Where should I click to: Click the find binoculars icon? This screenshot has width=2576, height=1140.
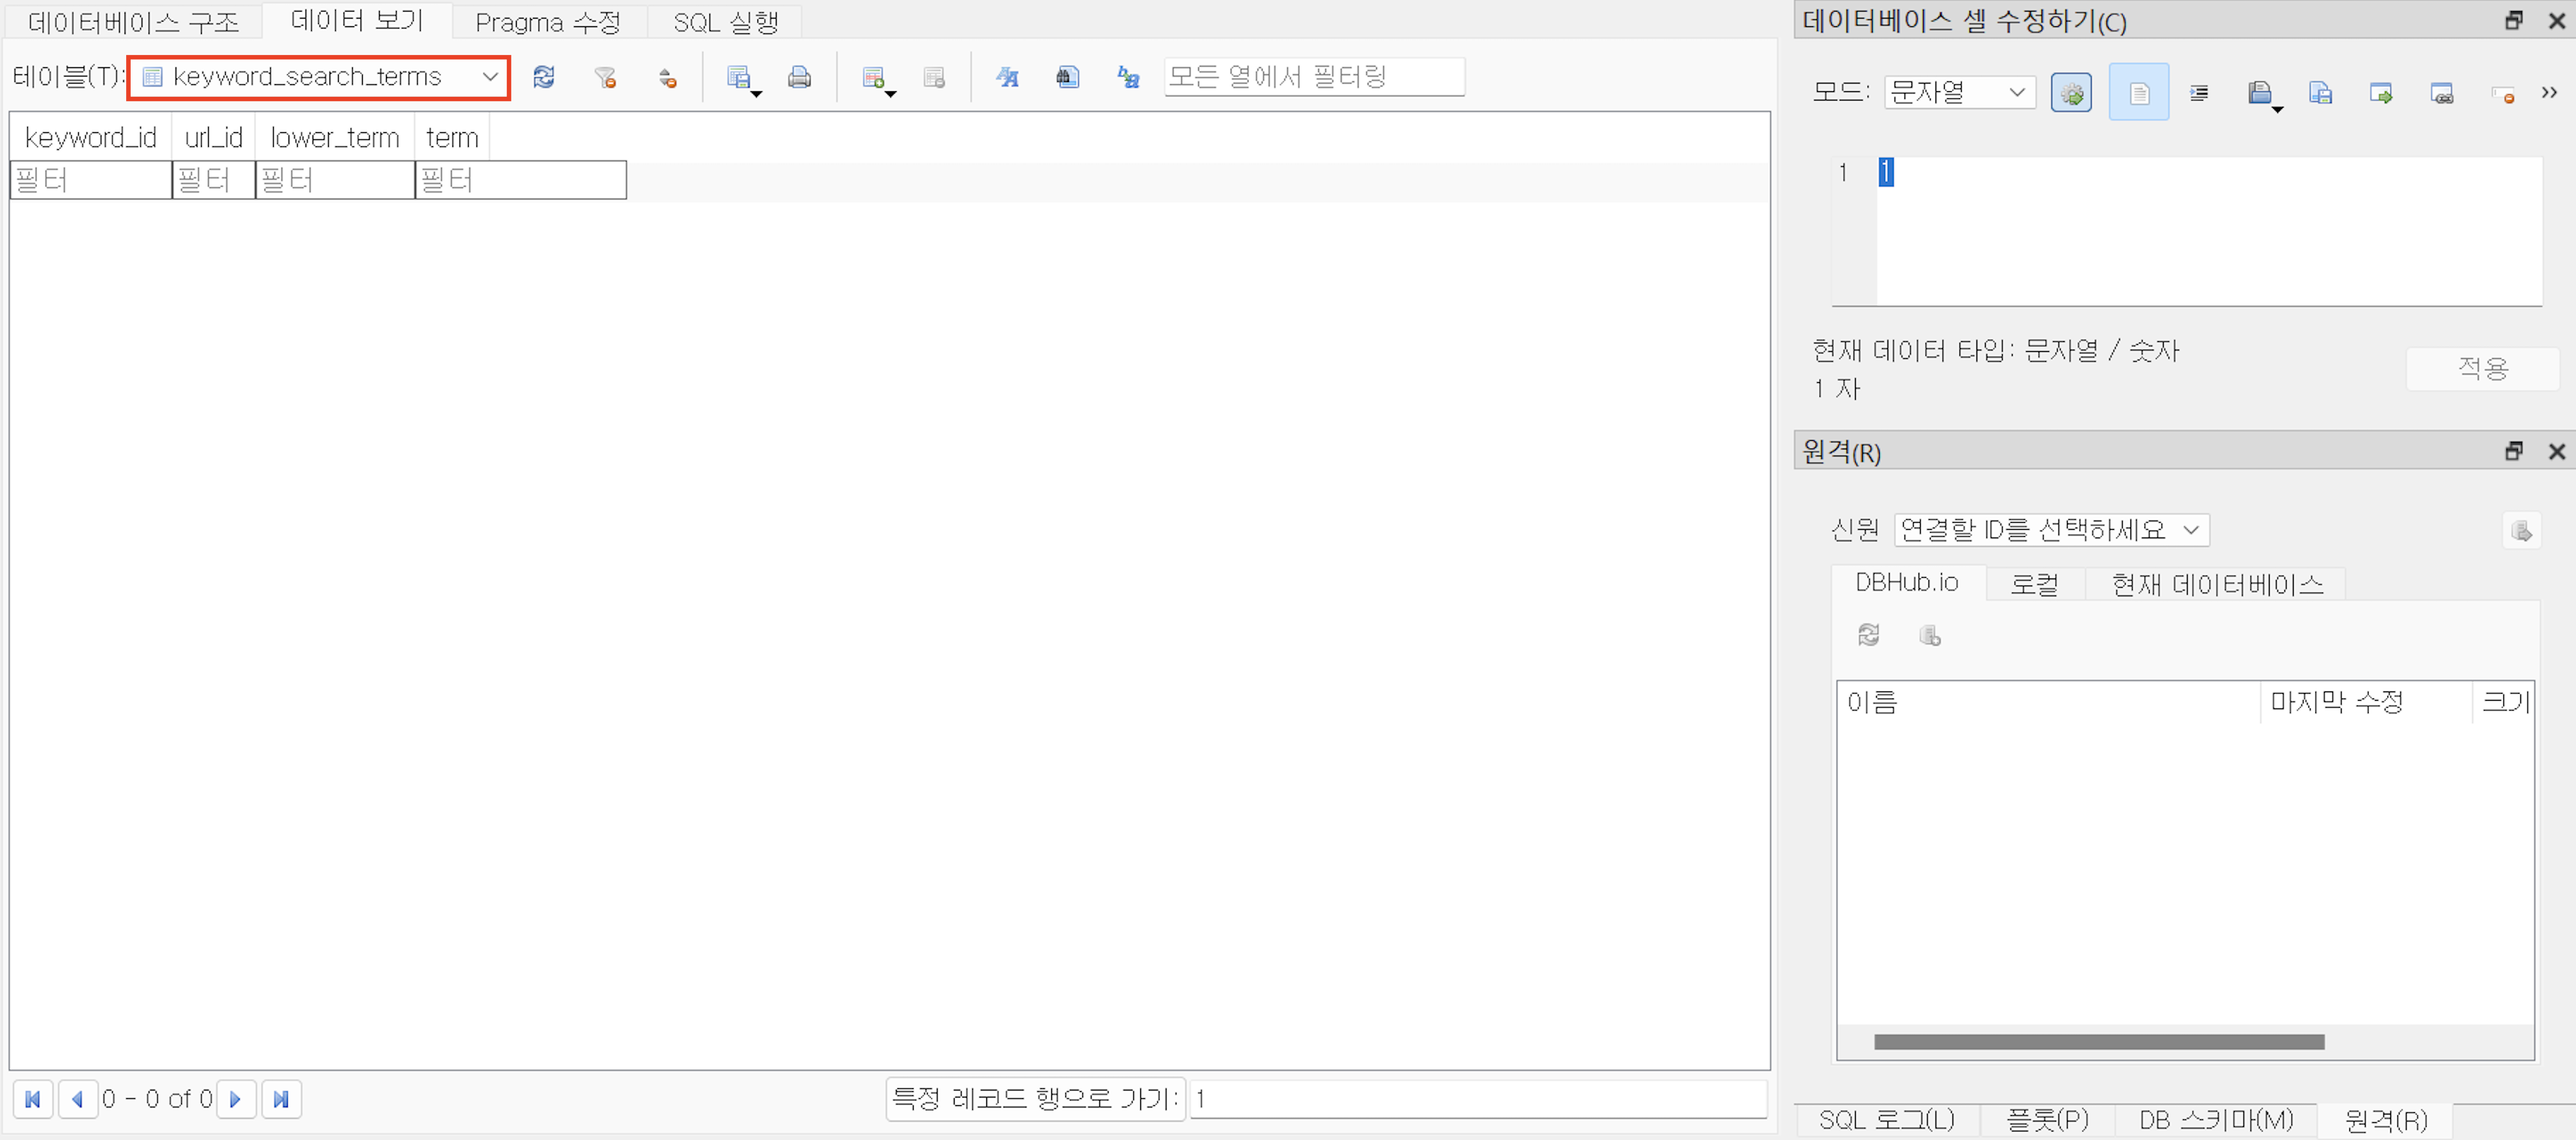(x=1067, y=77)
